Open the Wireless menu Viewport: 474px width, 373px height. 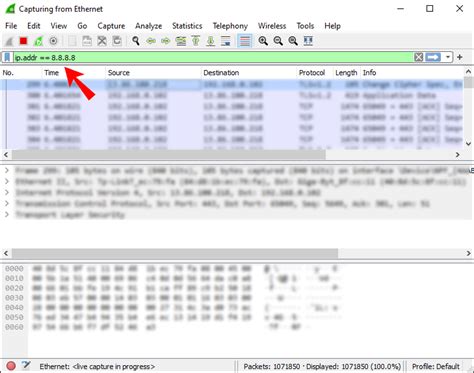click(x=272, y=26)
